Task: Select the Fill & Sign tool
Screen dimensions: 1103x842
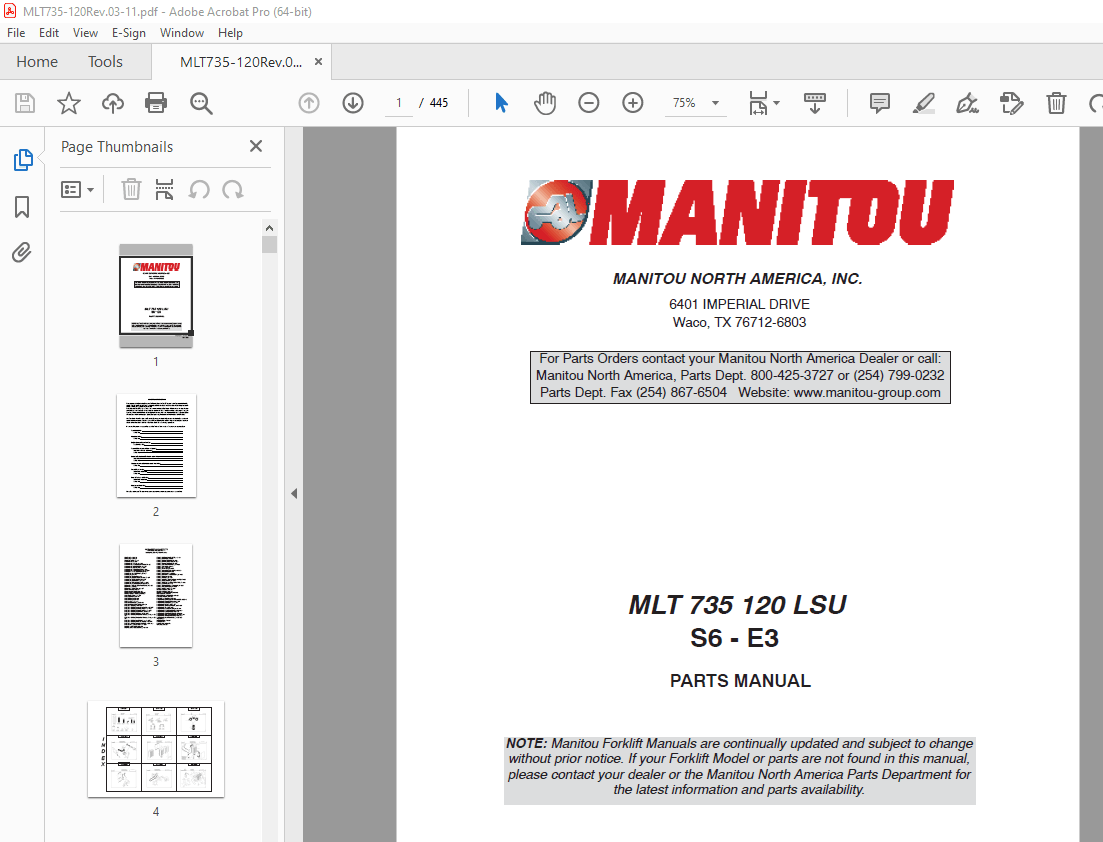Action: click(x=966, y=103)
